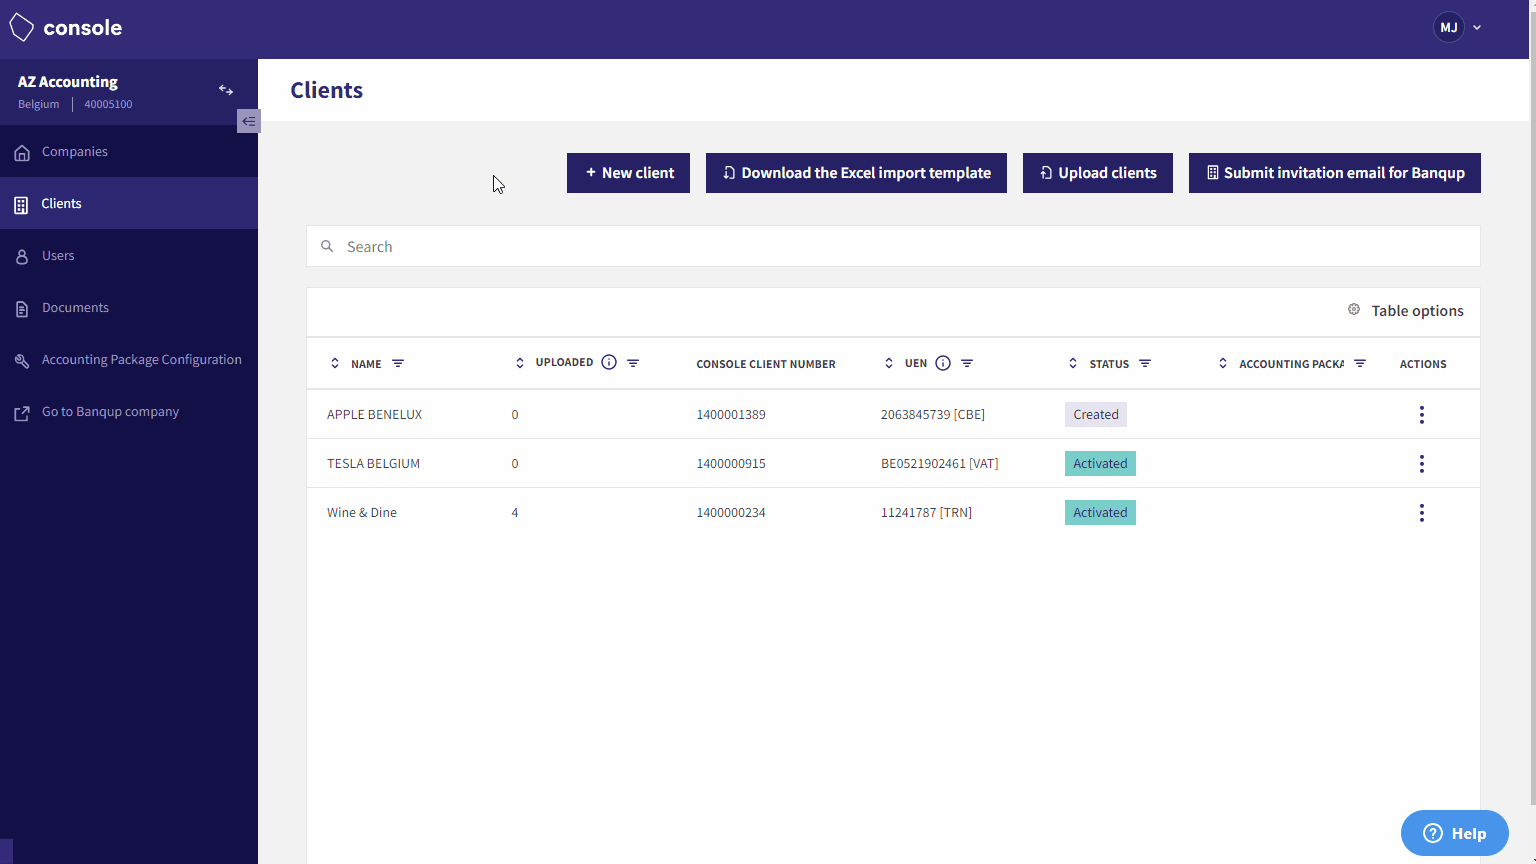Viewport: 1536px width, 864px height.
Task: Select the Wine & Dine client name
Action: pos(362,513)
